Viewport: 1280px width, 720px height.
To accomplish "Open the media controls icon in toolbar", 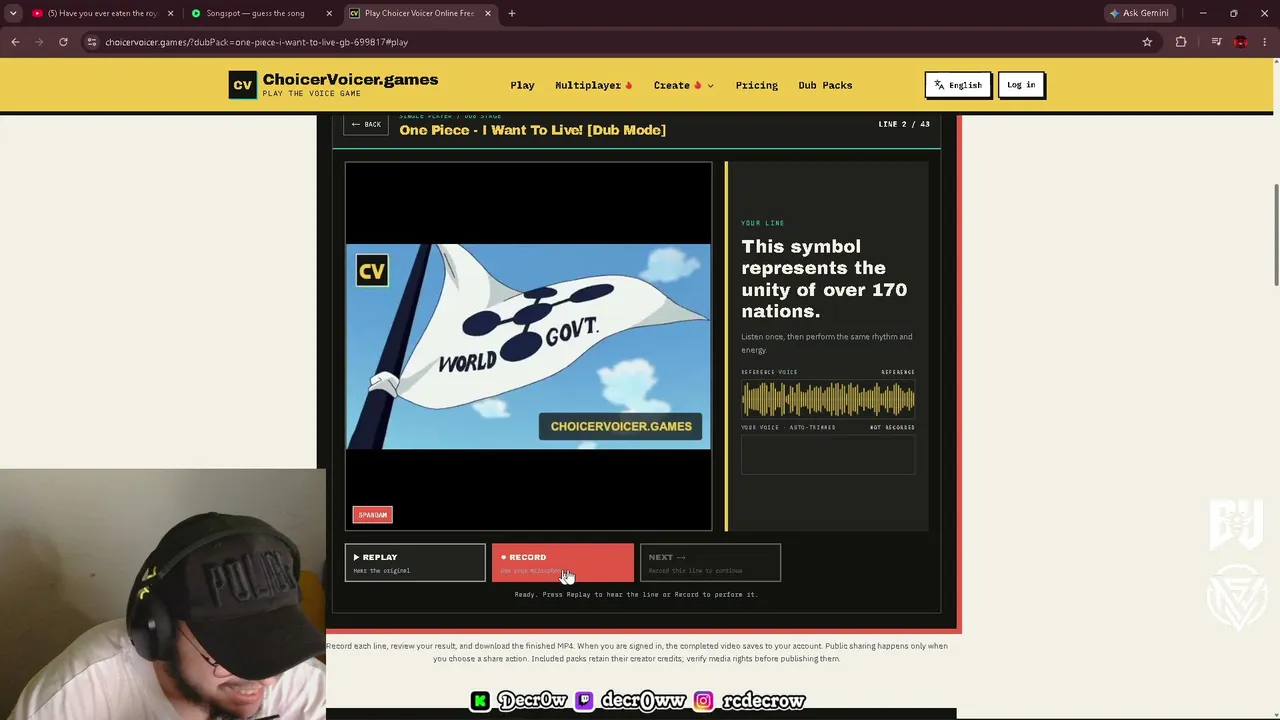I will click(1216, 42).
